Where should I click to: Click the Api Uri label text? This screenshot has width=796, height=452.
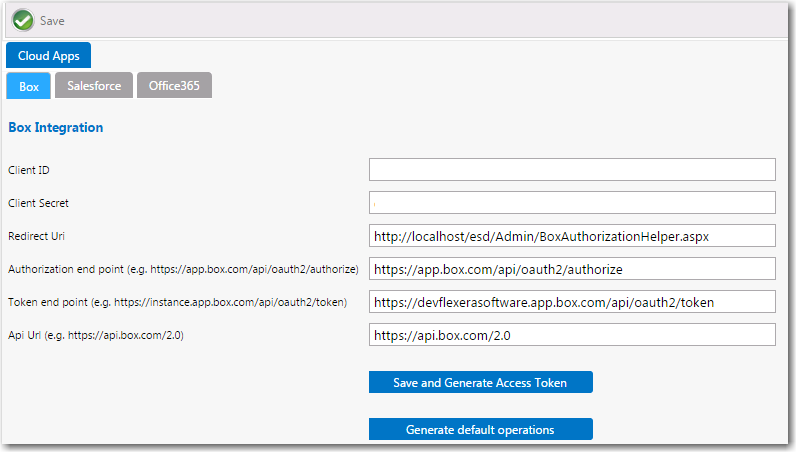point(95,335)
